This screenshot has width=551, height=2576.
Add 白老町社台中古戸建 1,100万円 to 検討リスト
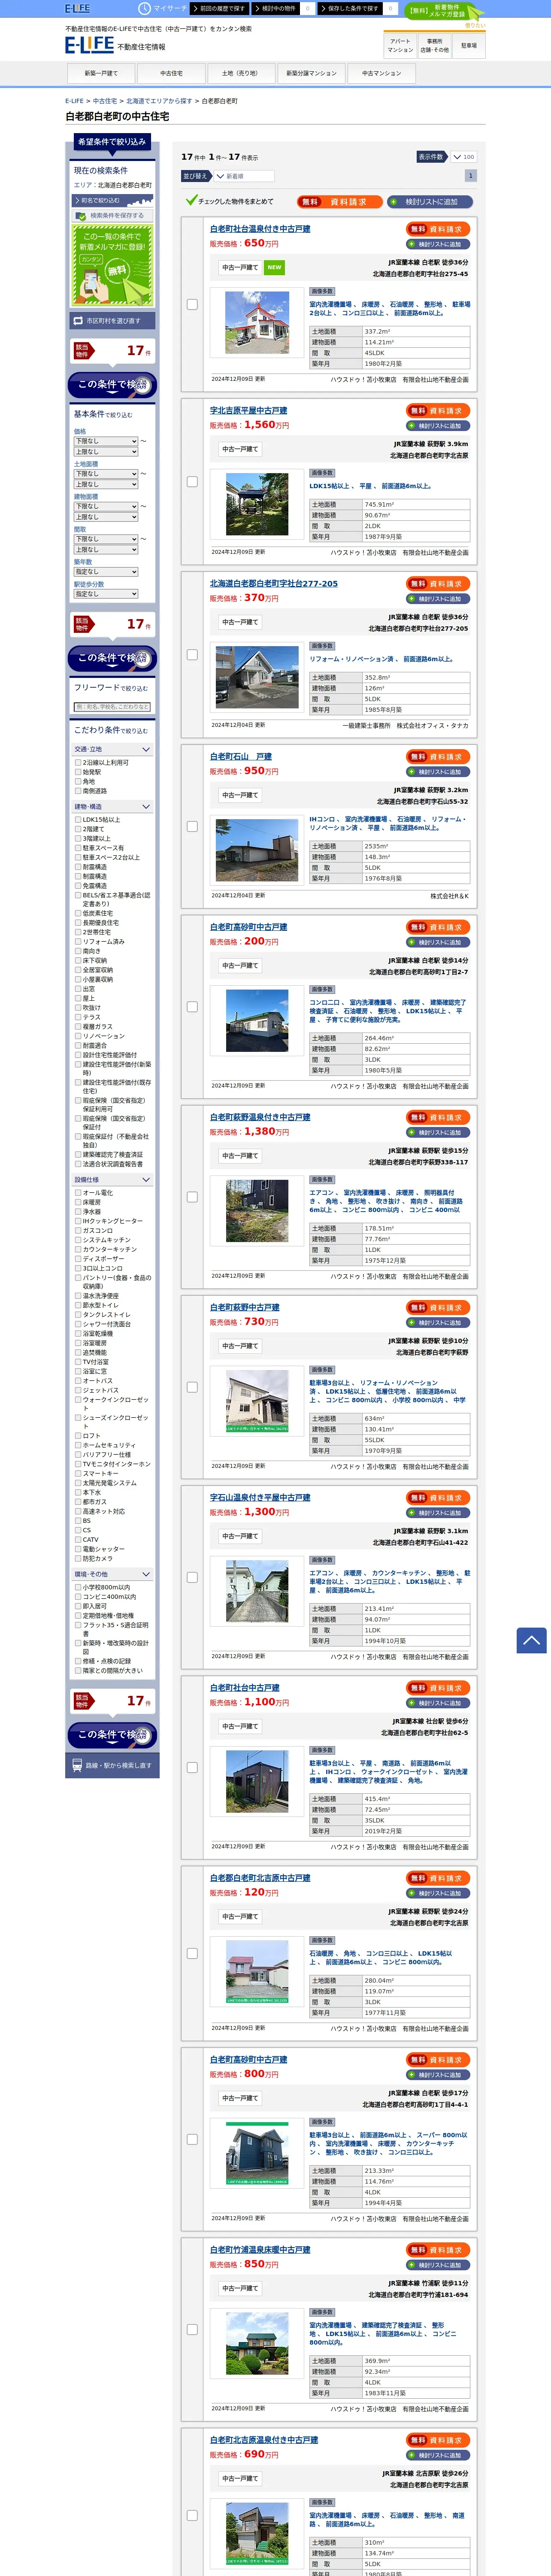tap(438, 1703)
